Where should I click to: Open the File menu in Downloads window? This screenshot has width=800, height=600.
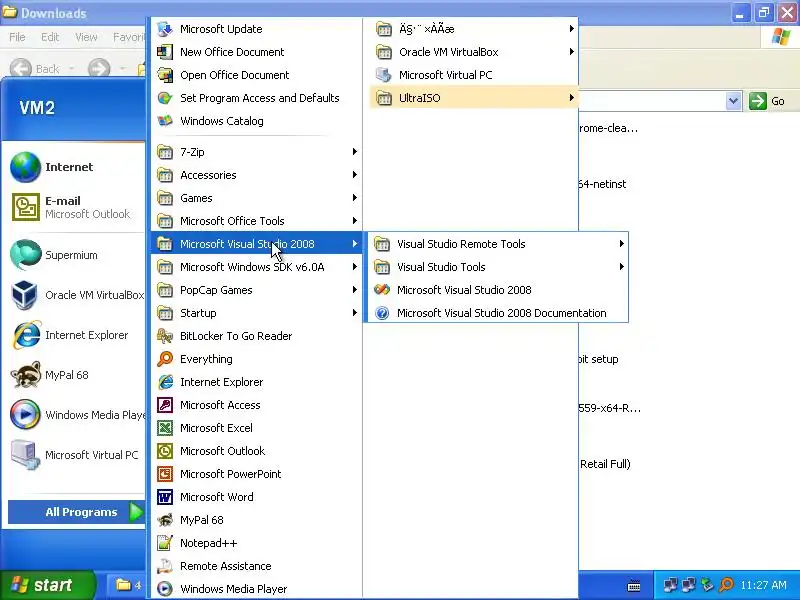17,37
